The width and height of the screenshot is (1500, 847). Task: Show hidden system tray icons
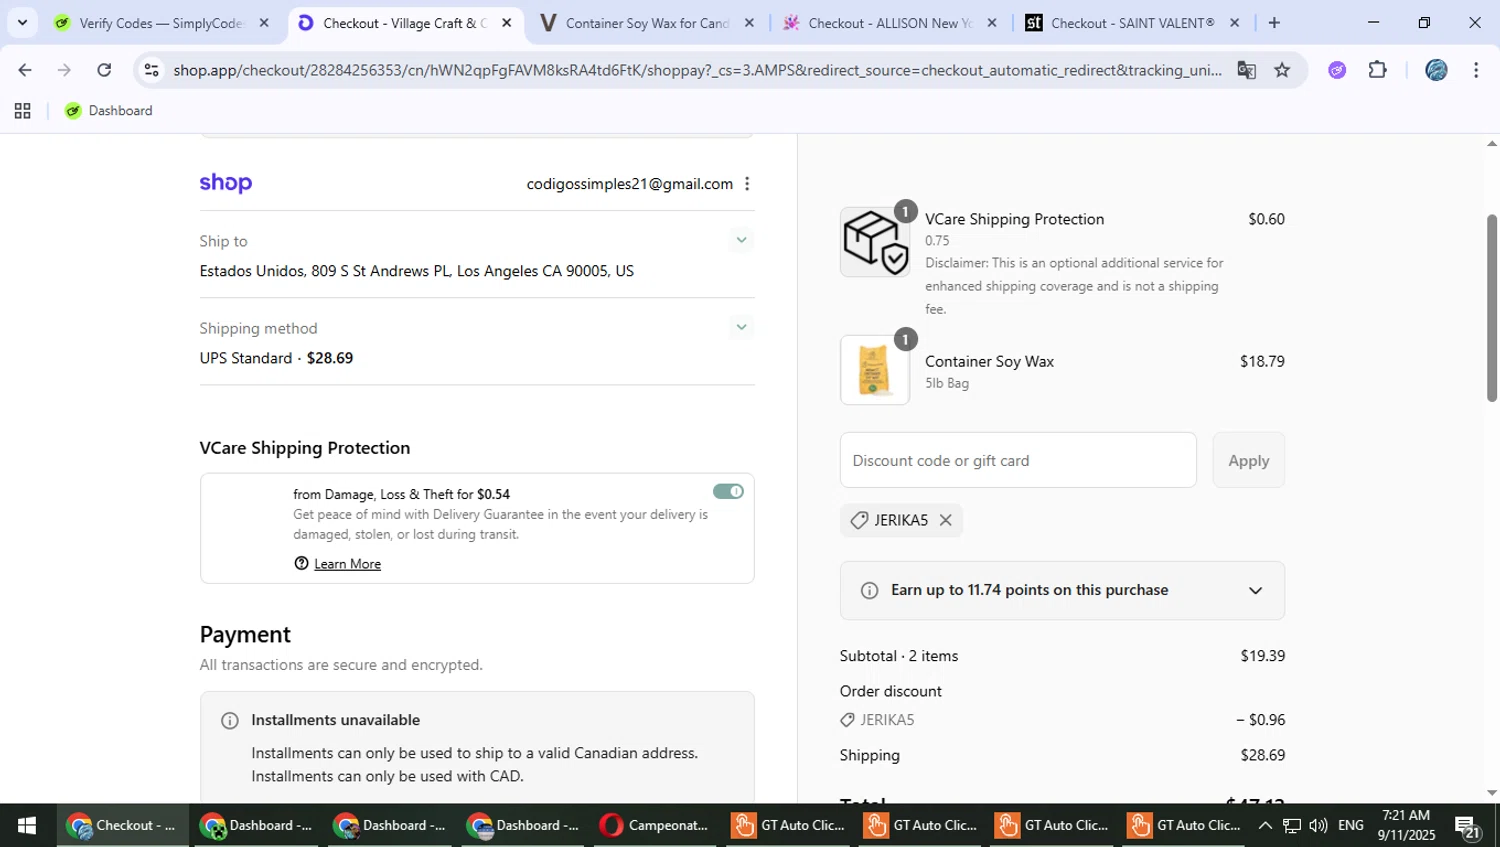tap(1265, 825)
